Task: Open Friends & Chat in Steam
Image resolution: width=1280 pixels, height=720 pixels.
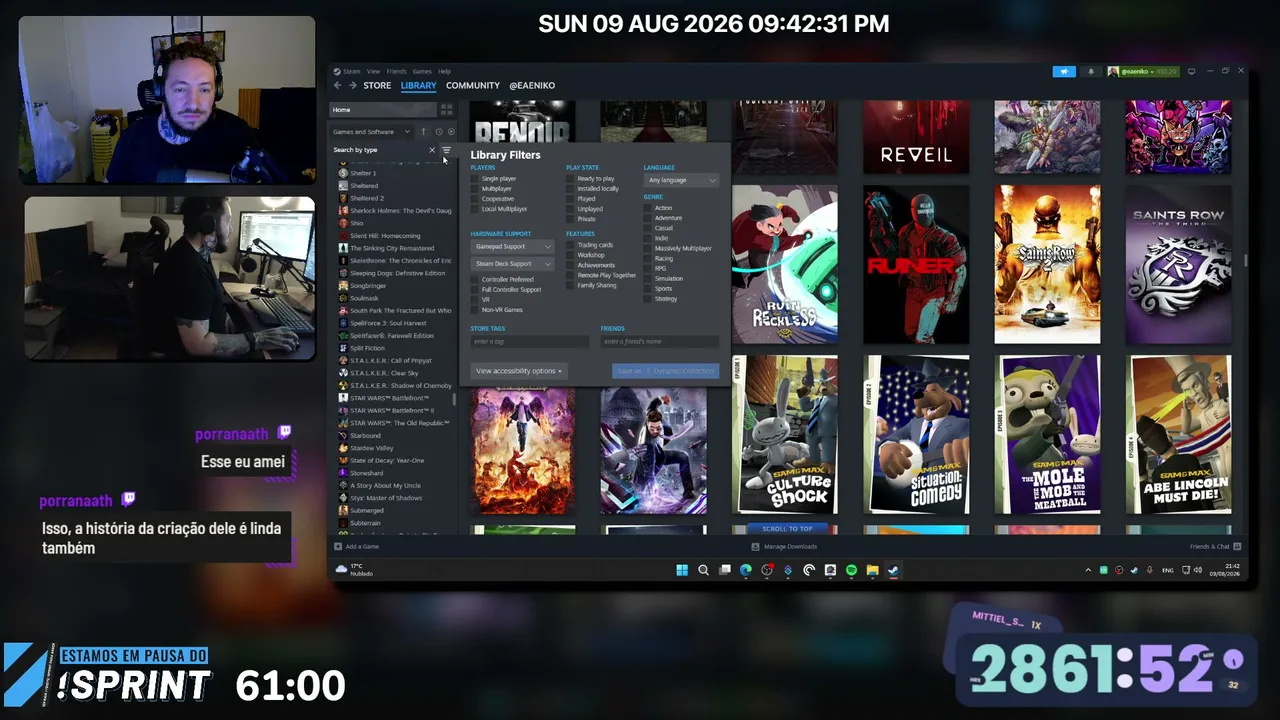Action: point(1215,547)
